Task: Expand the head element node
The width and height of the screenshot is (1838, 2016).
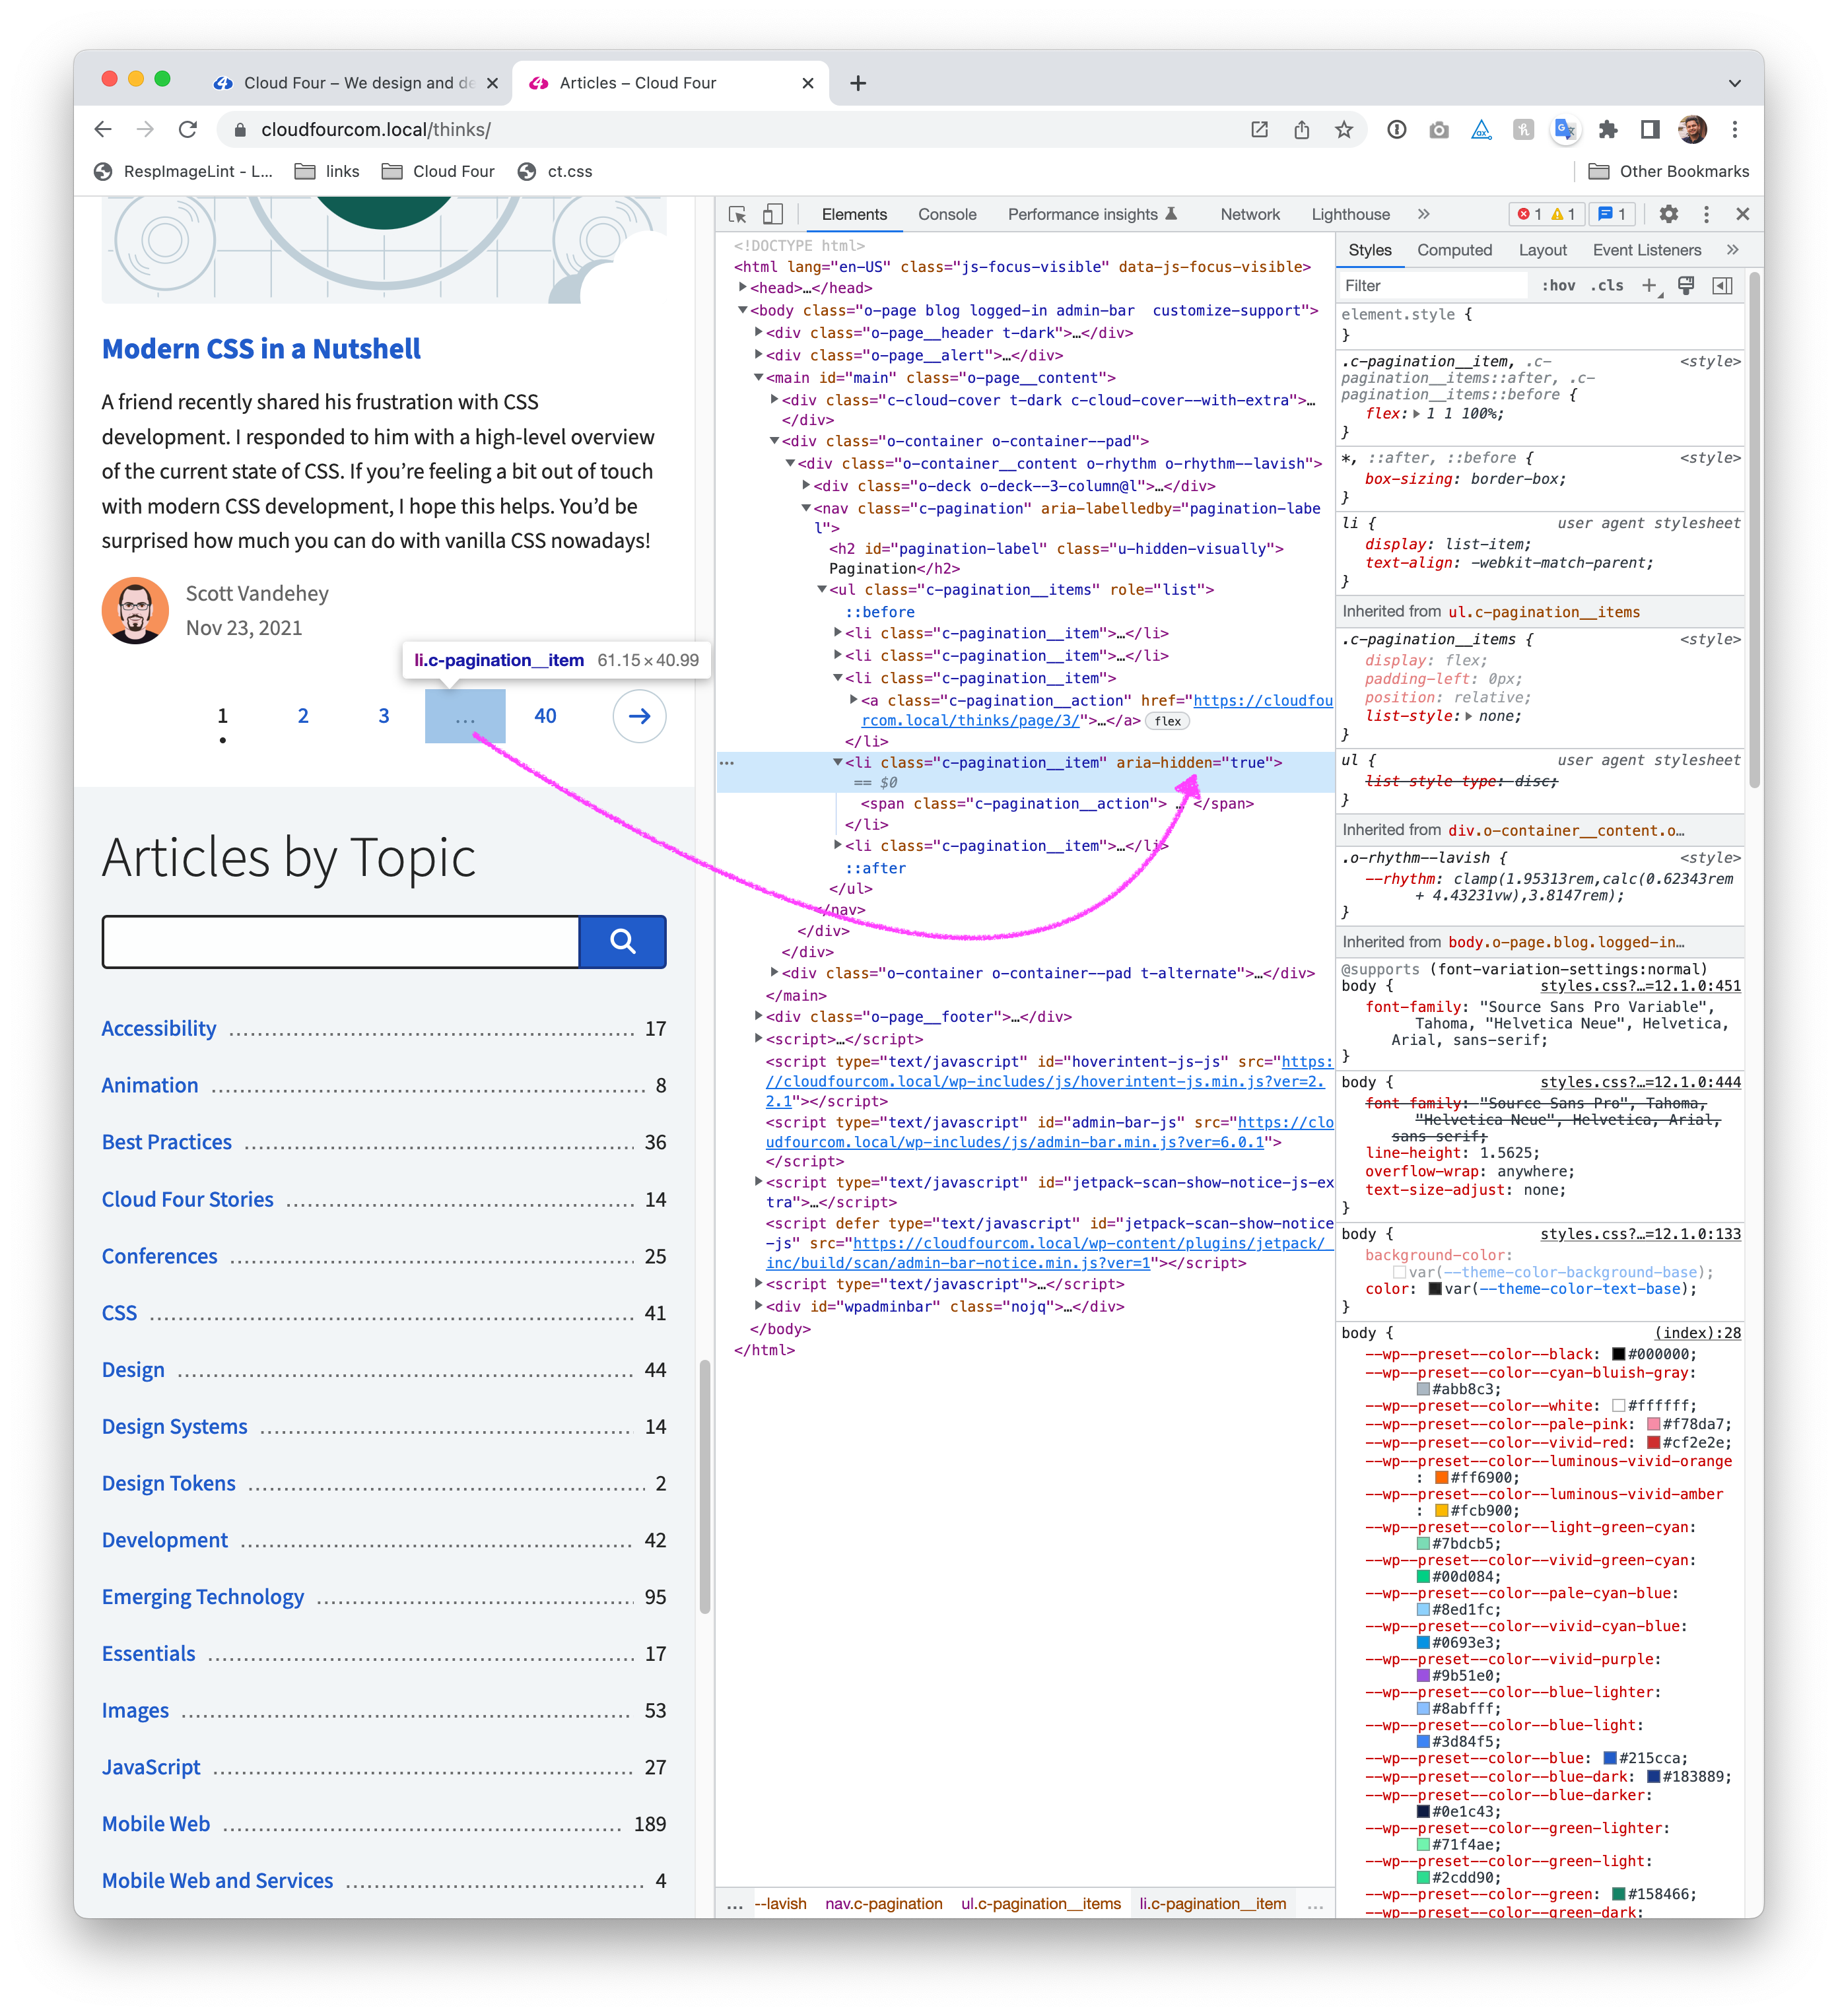Action: pos(742,288)
